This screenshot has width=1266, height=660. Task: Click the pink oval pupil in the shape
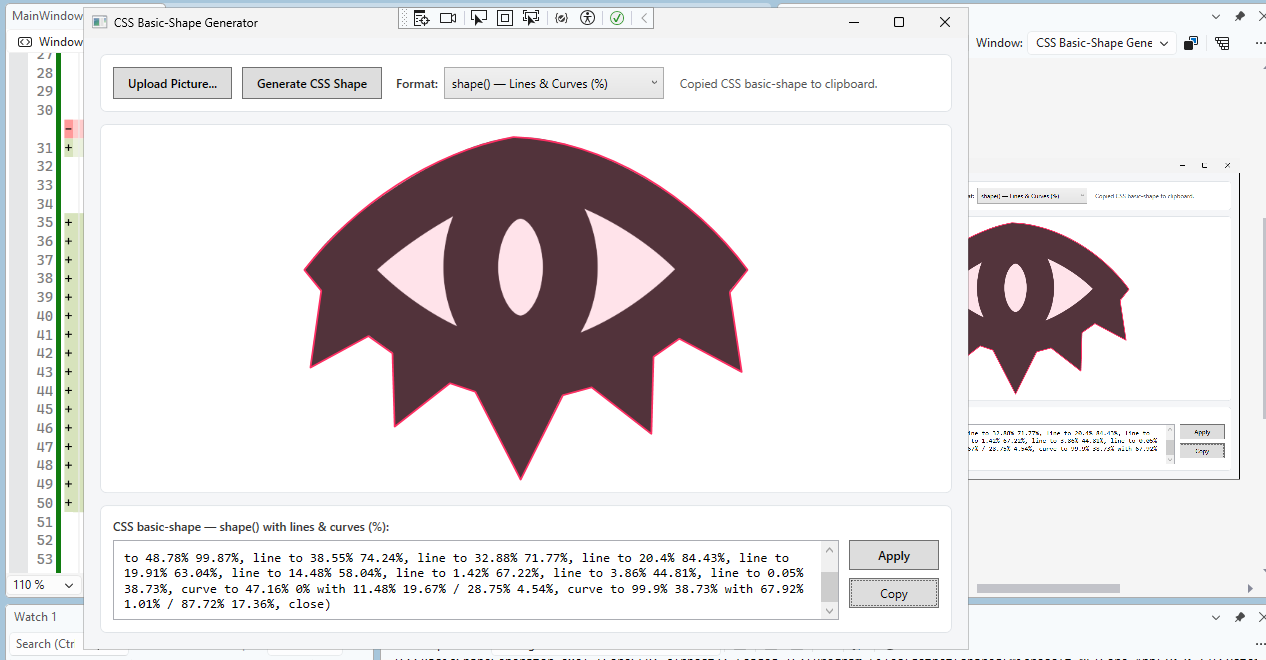[520, 267]
